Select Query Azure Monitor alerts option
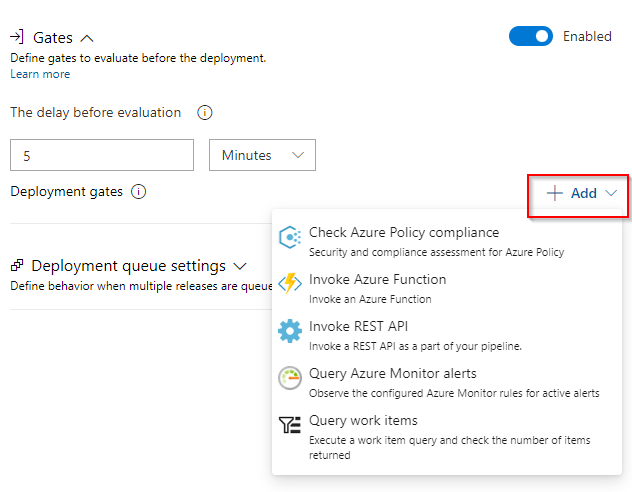Image resolution: width=632 pixels, height=492 pixels. (392, 373)
